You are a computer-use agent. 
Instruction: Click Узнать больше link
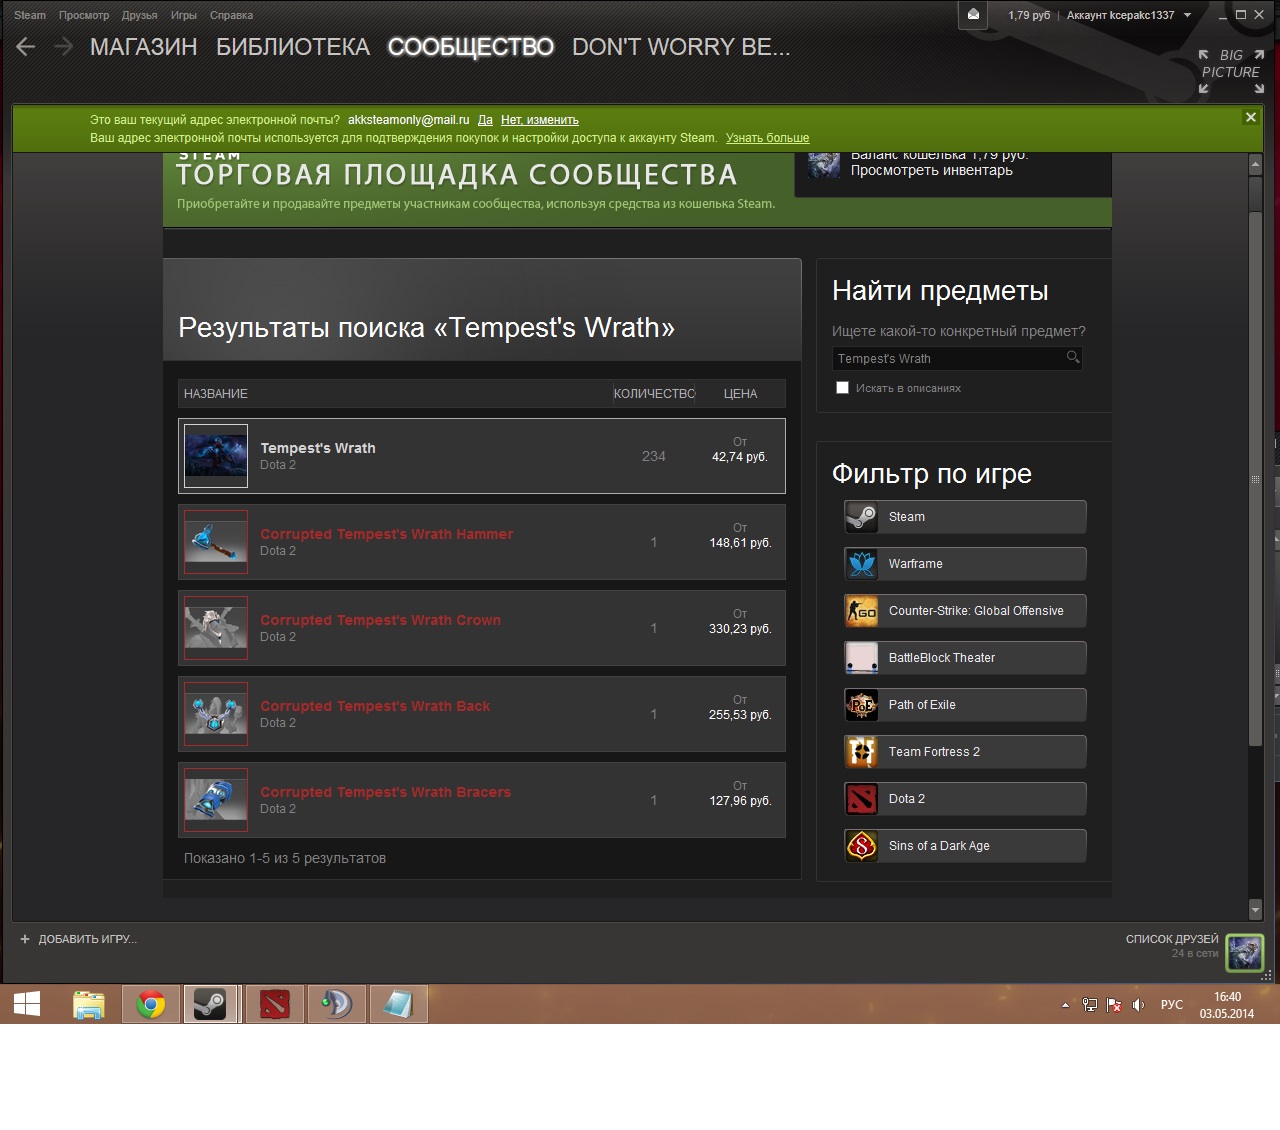point(767,138)
